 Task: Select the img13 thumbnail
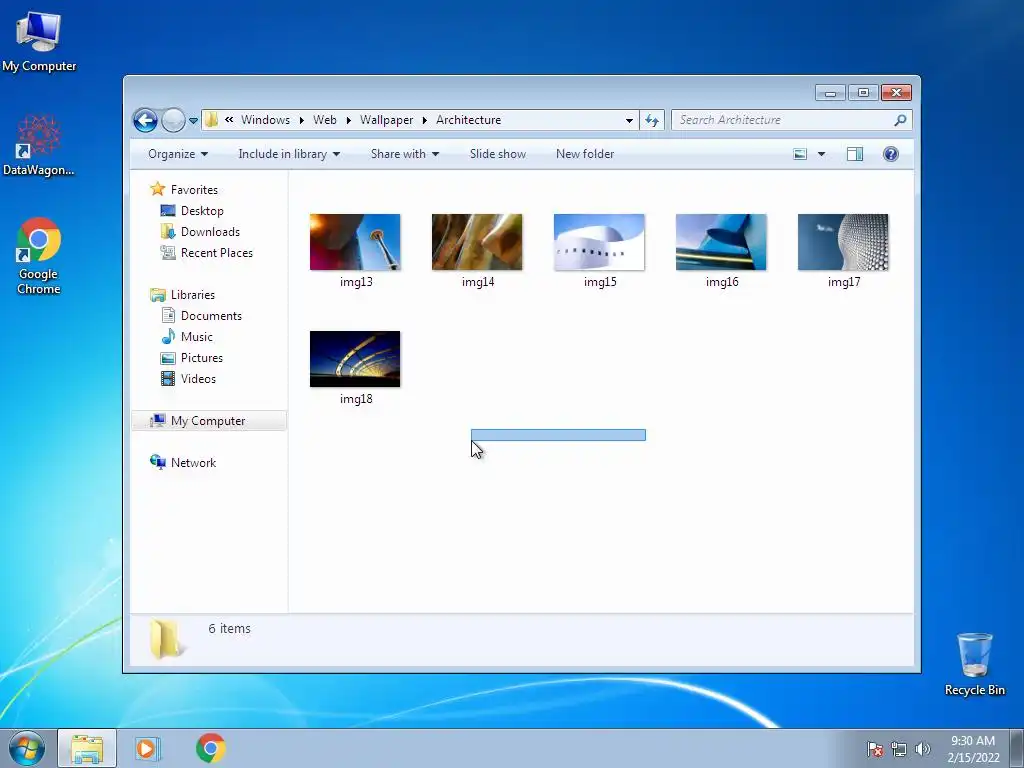tap(355, 242)
